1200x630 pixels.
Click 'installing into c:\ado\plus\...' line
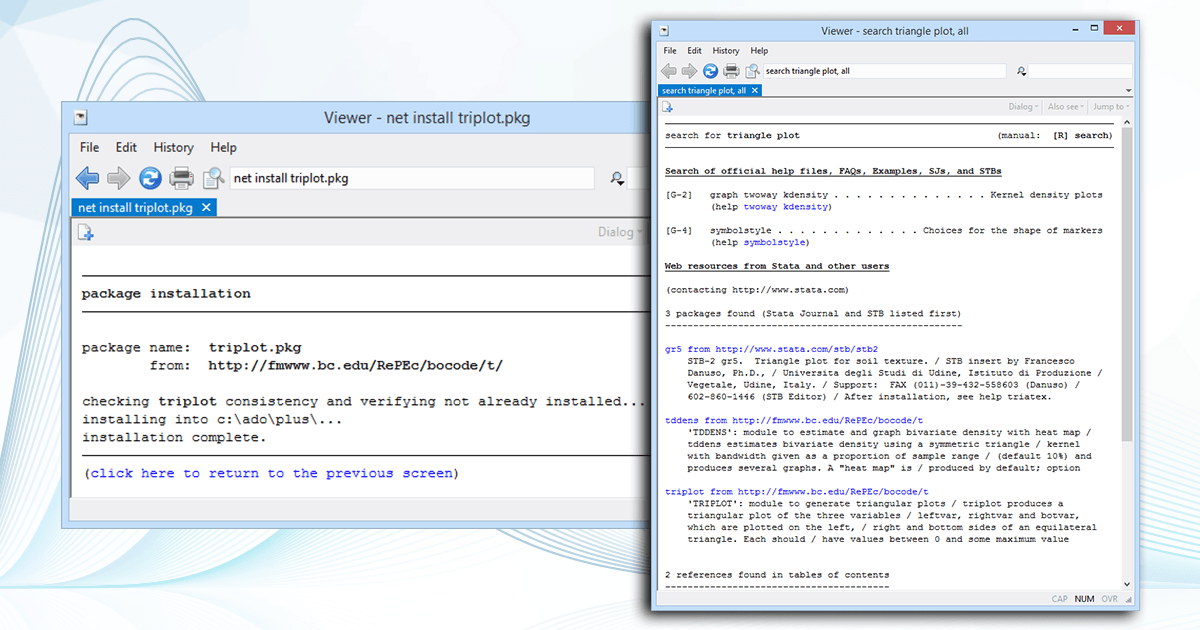tap(212, 419)
